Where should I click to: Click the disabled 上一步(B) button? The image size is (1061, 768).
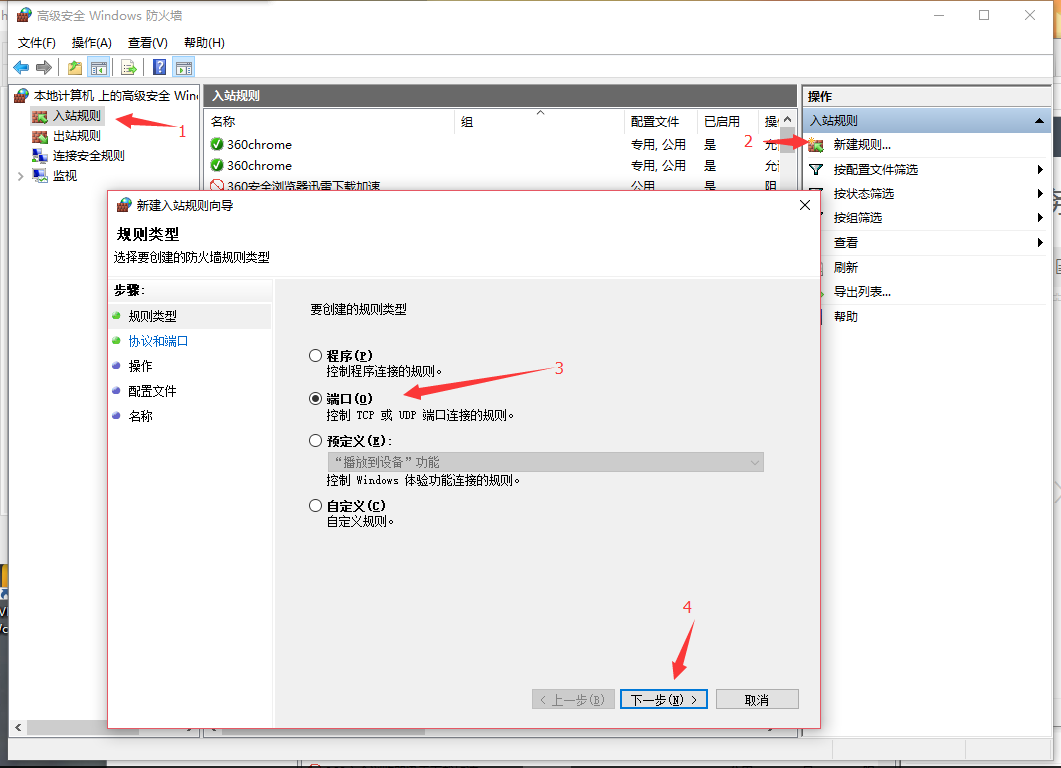point(573,700)
